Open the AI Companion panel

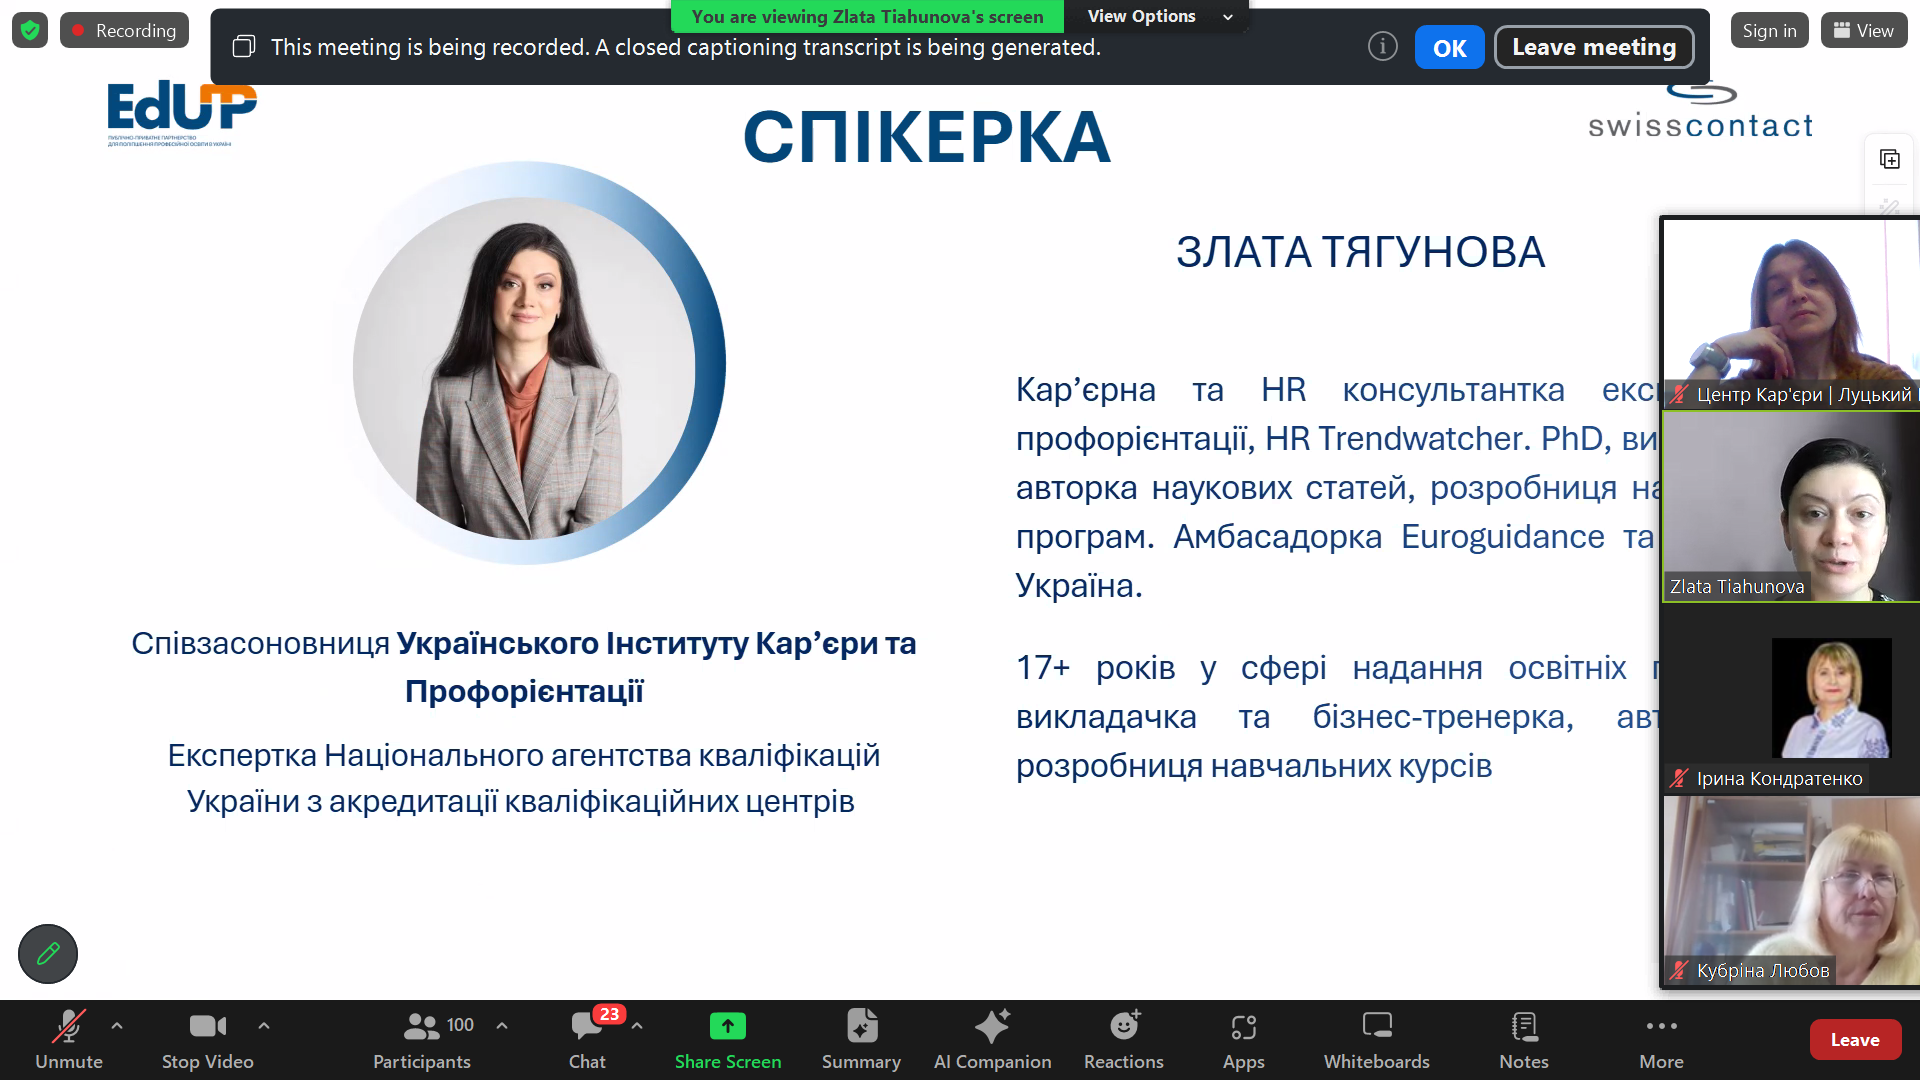tap(992, 1039)
